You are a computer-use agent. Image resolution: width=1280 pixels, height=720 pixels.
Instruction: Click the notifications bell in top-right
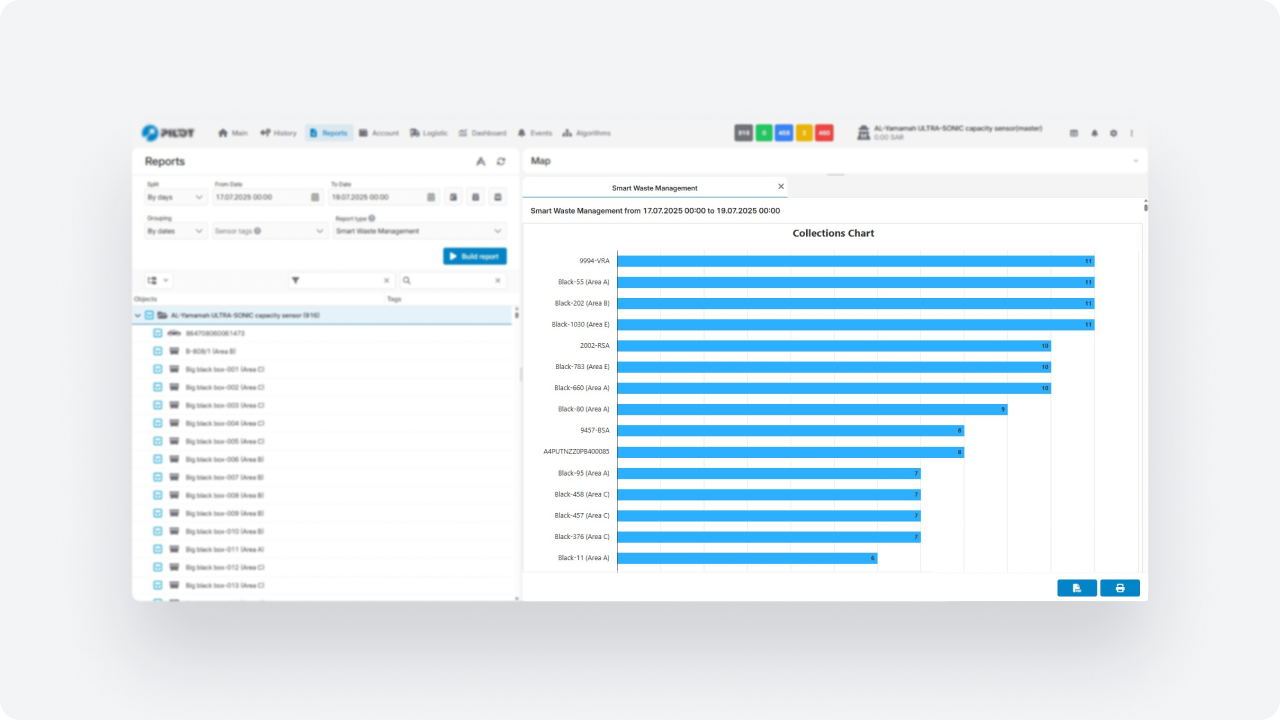tap(1094, 133)
